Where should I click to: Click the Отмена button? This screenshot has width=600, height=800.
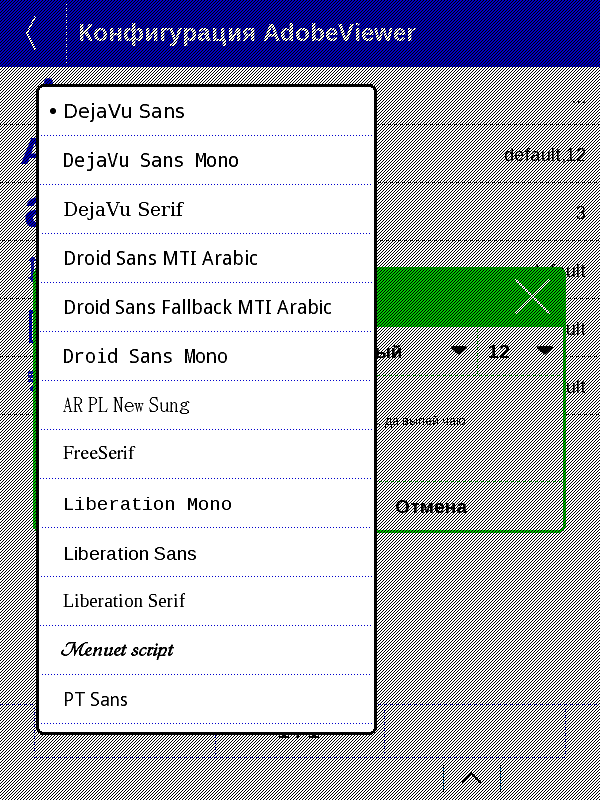(x=431, y=507)
